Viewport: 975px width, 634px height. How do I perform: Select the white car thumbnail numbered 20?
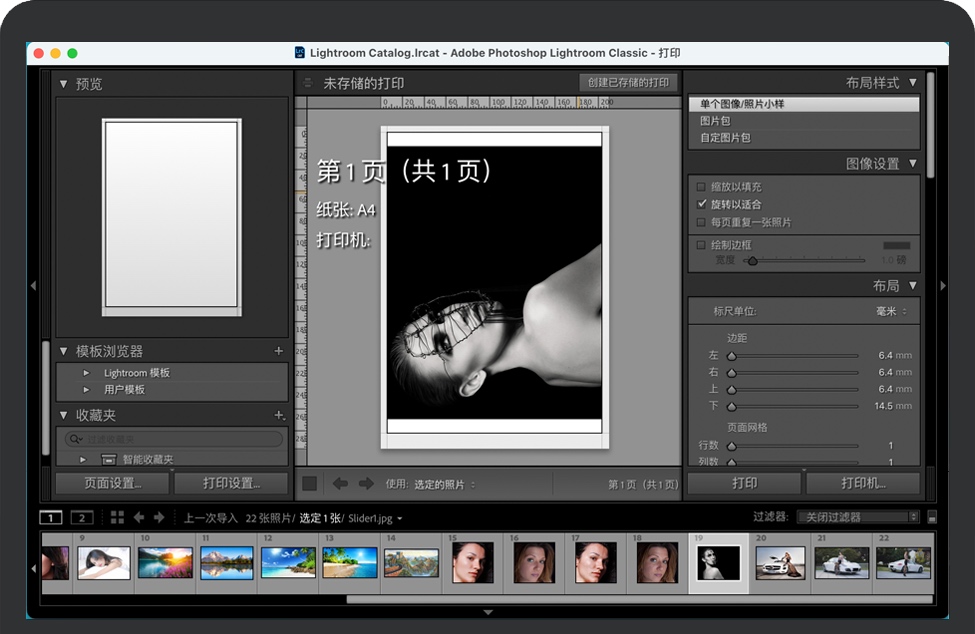click(x=780, y=563)
